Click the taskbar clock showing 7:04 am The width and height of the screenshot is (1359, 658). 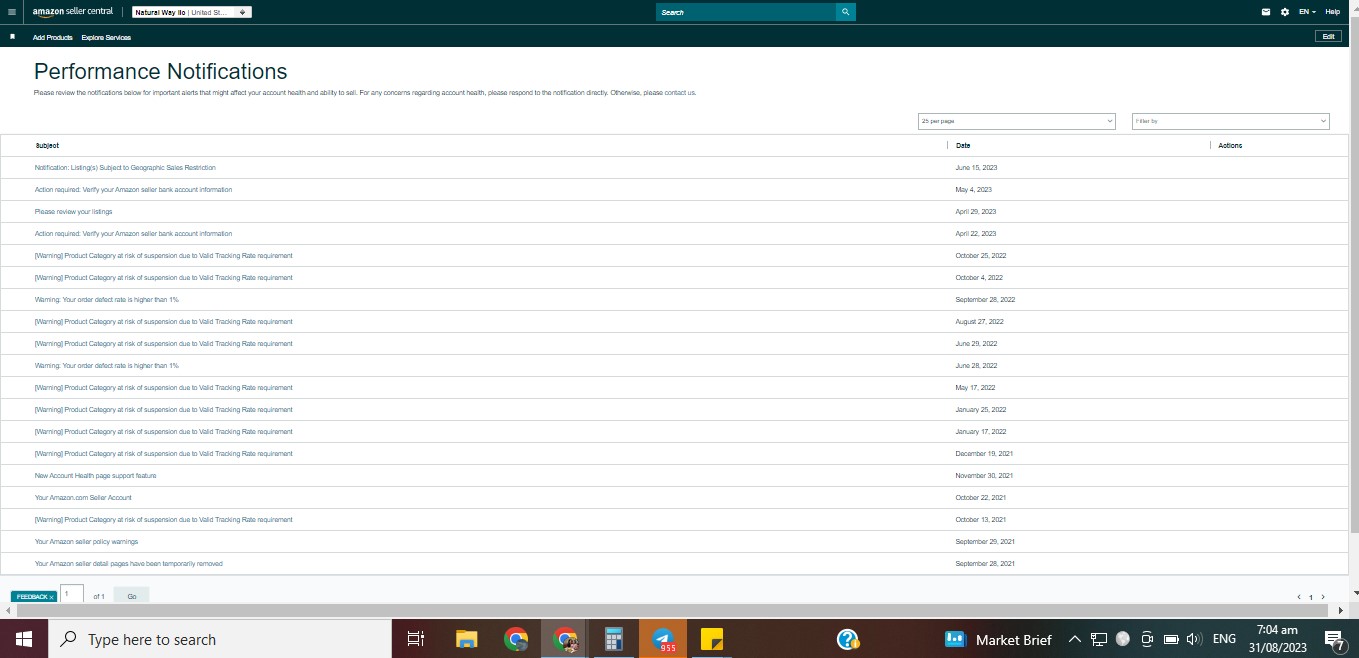(x=1277, y=639)
